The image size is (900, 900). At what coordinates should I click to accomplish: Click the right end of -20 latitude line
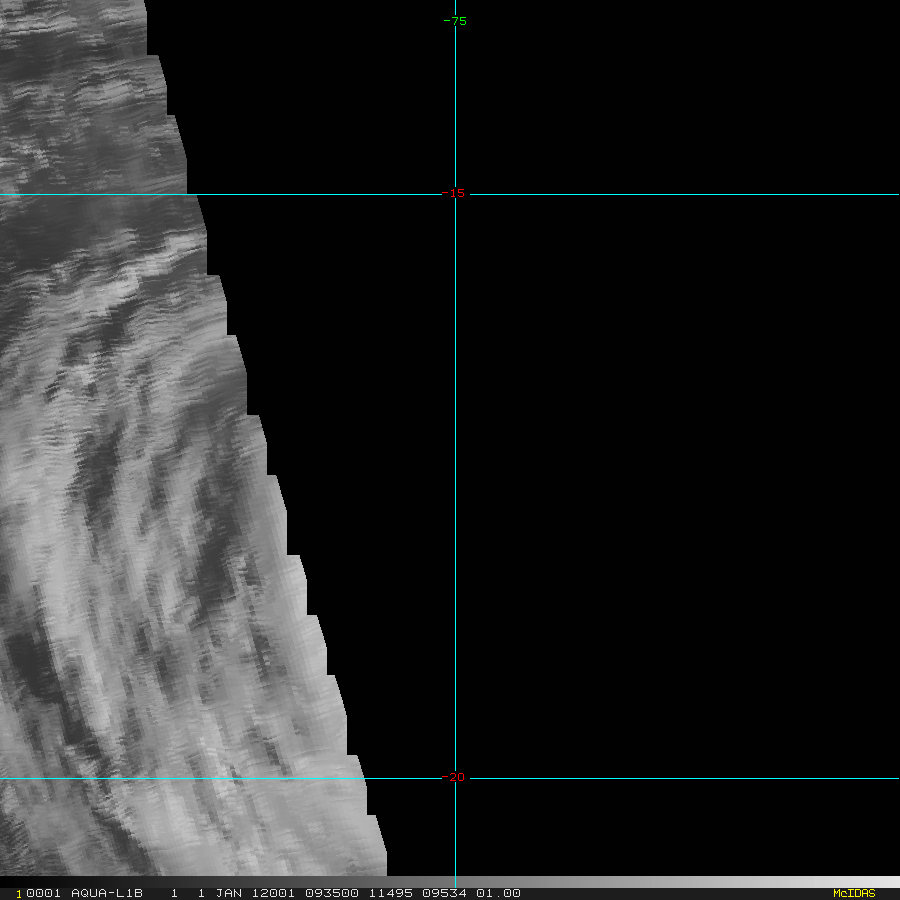click(x=895, y=778)
